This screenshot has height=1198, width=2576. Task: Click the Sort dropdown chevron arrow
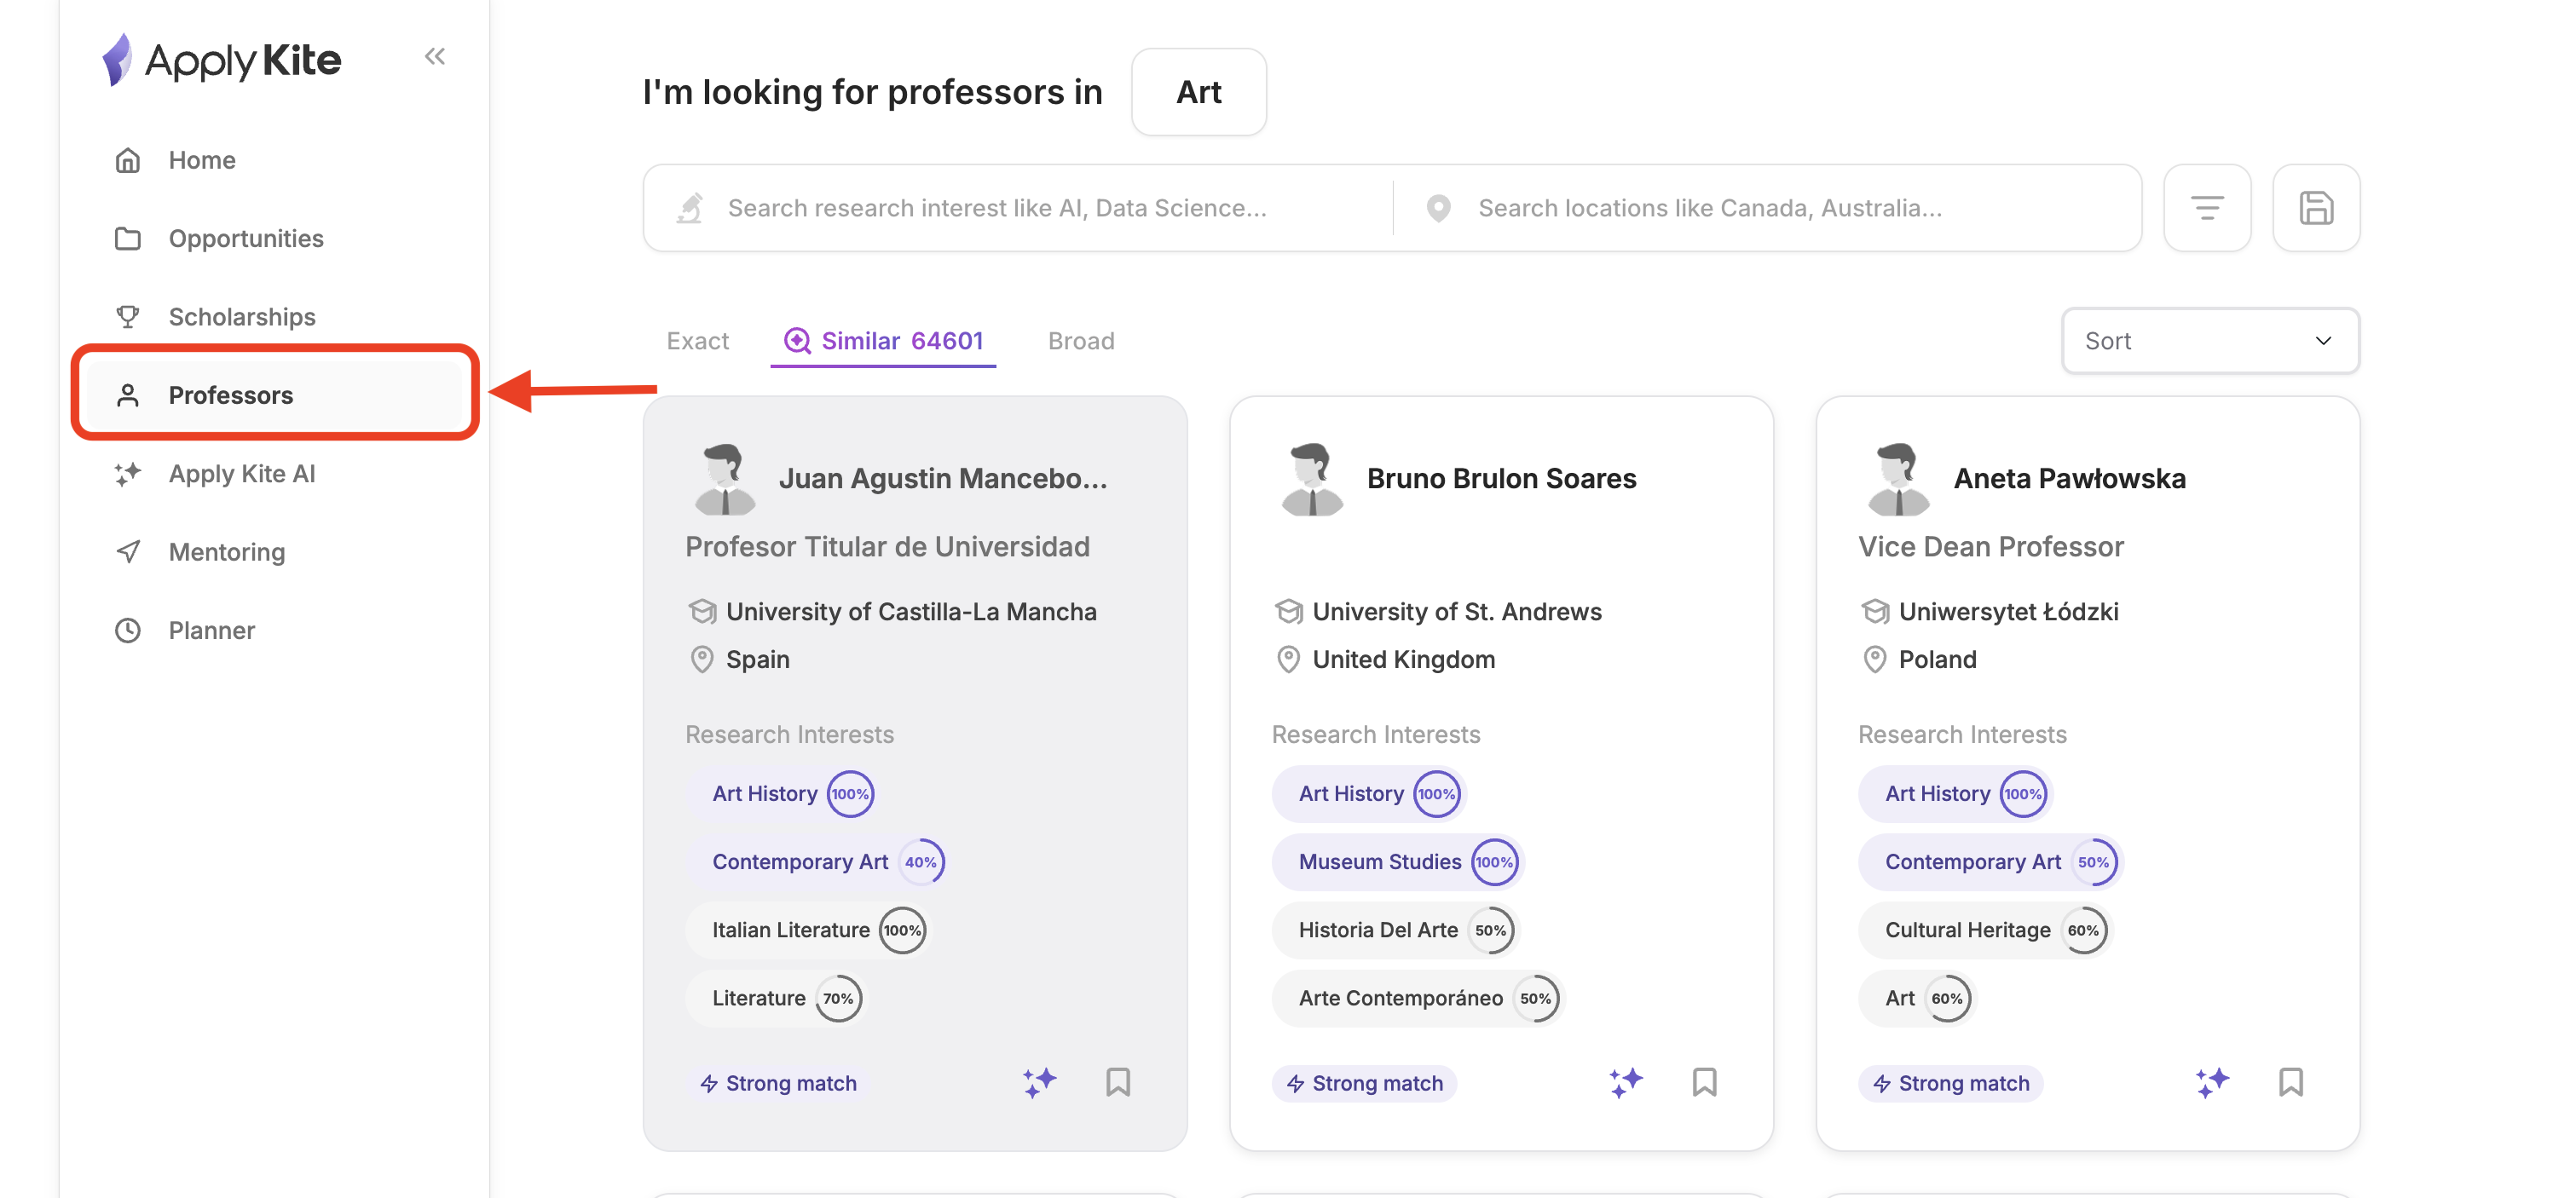(x=2322, y=341)
